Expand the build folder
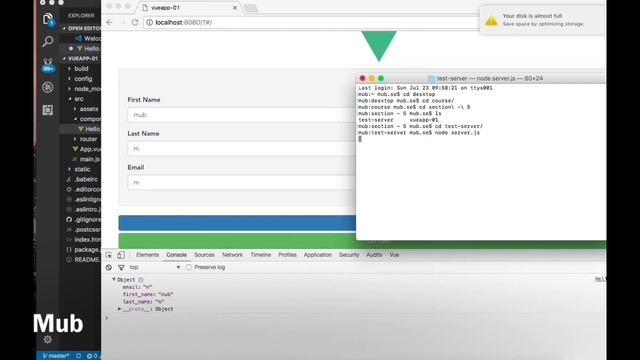 coord(81,69)
